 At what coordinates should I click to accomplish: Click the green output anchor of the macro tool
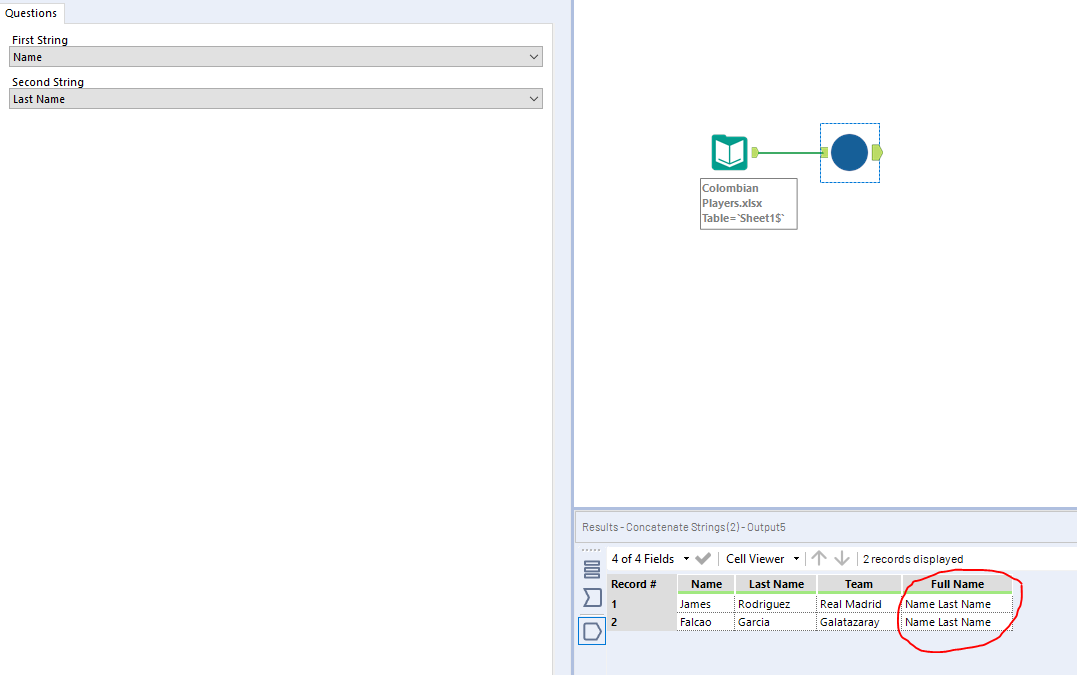point(876,152)
